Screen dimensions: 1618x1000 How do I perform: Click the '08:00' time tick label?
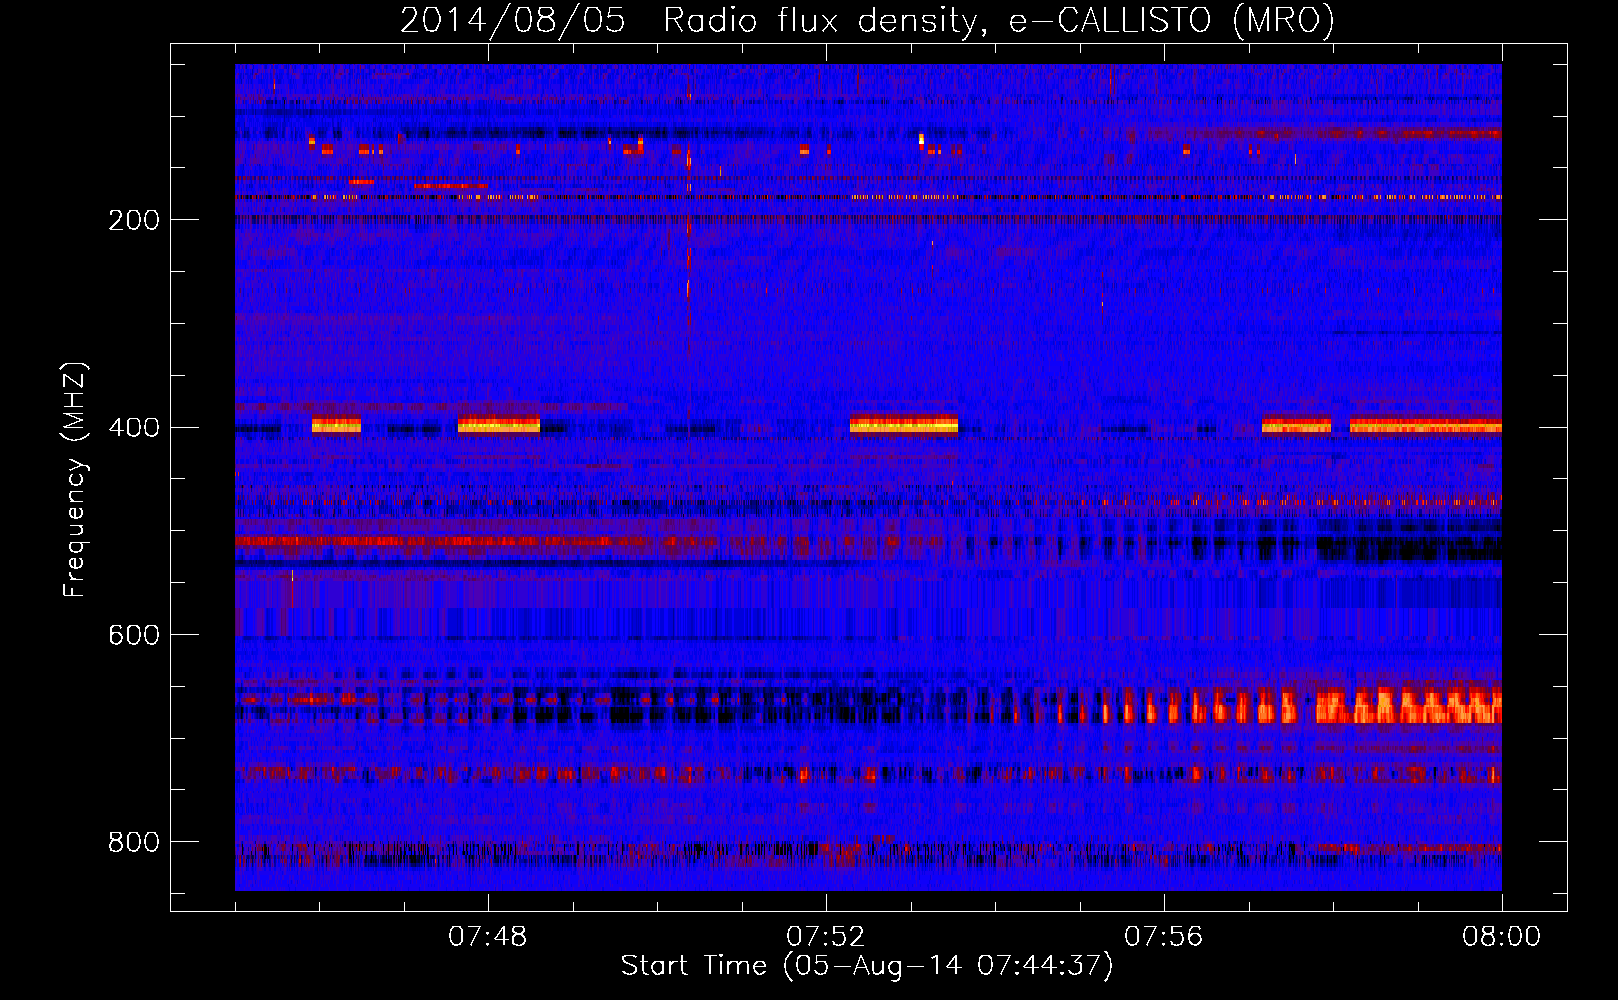pos(1502,937)
